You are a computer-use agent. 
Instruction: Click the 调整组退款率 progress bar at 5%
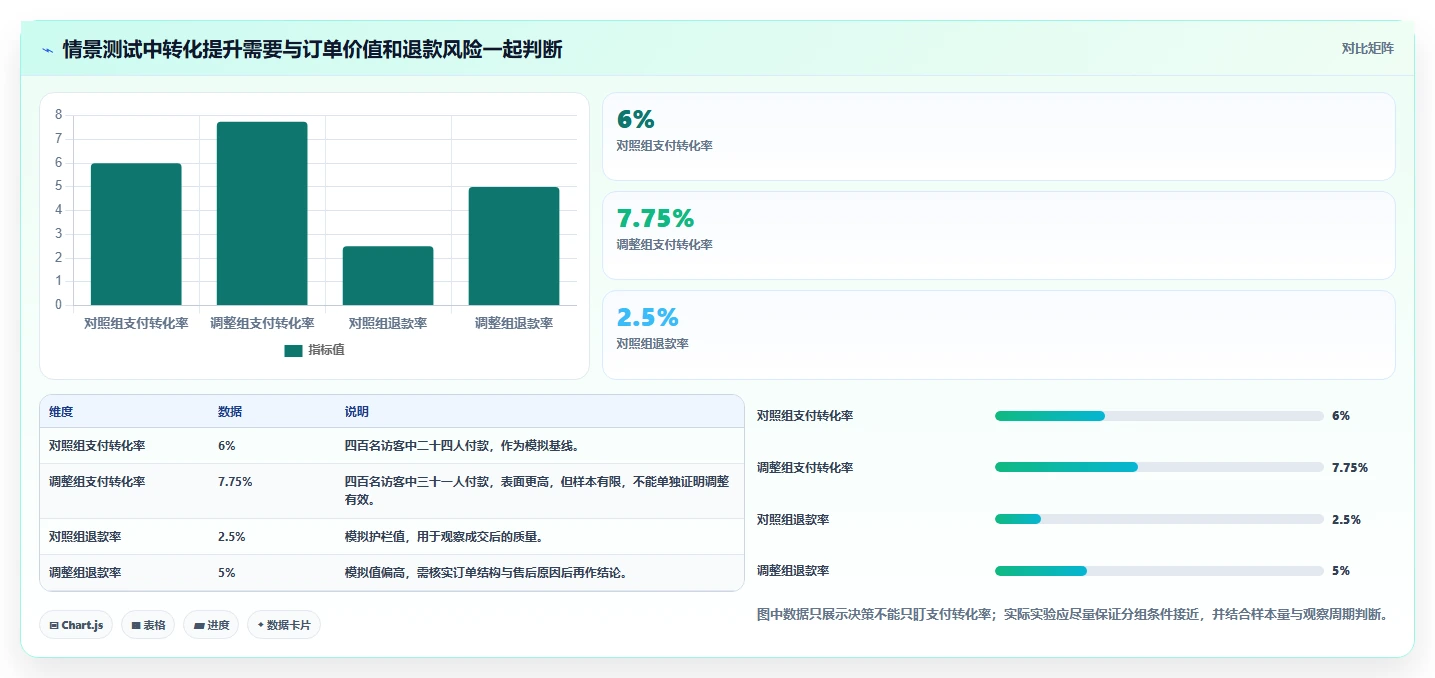[x=1159, y=571]
